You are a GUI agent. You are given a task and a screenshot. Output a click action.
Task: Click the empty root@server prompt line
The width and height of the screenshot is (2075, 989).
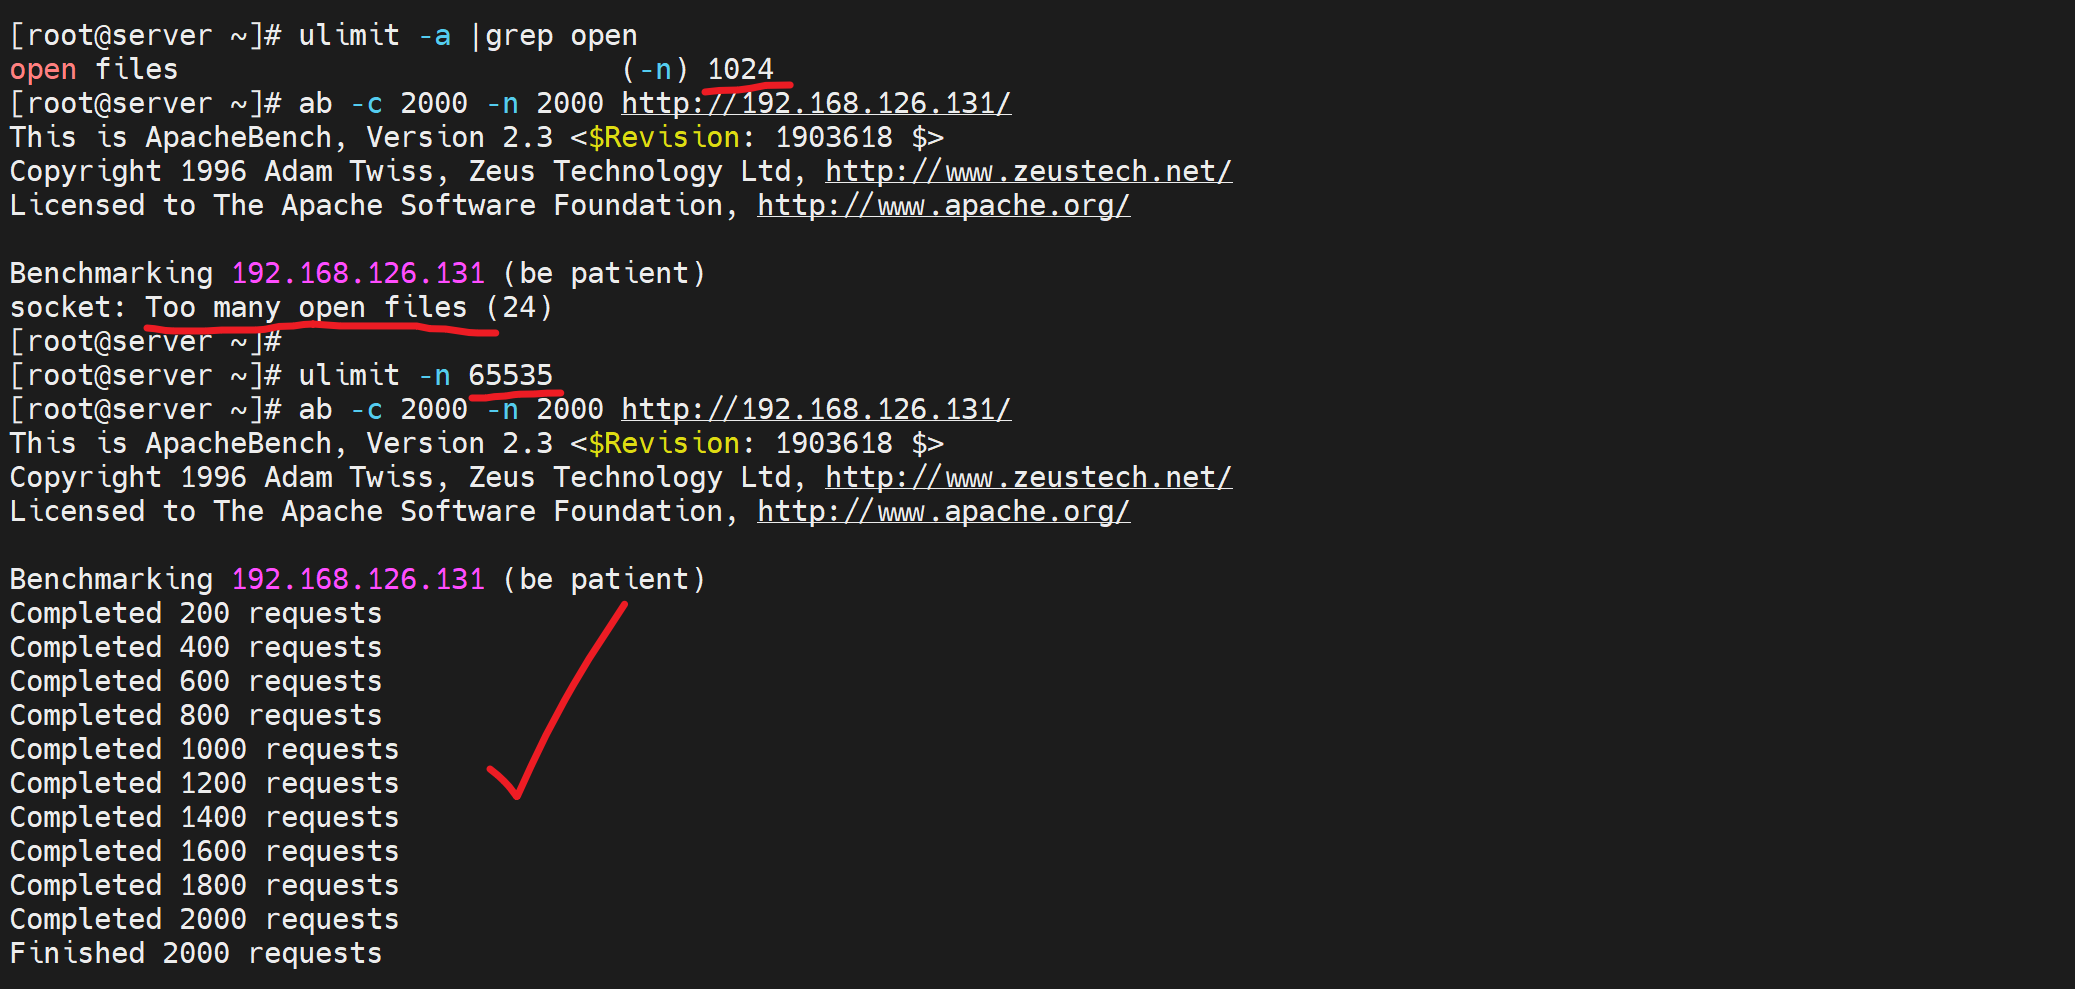point(145,341)
